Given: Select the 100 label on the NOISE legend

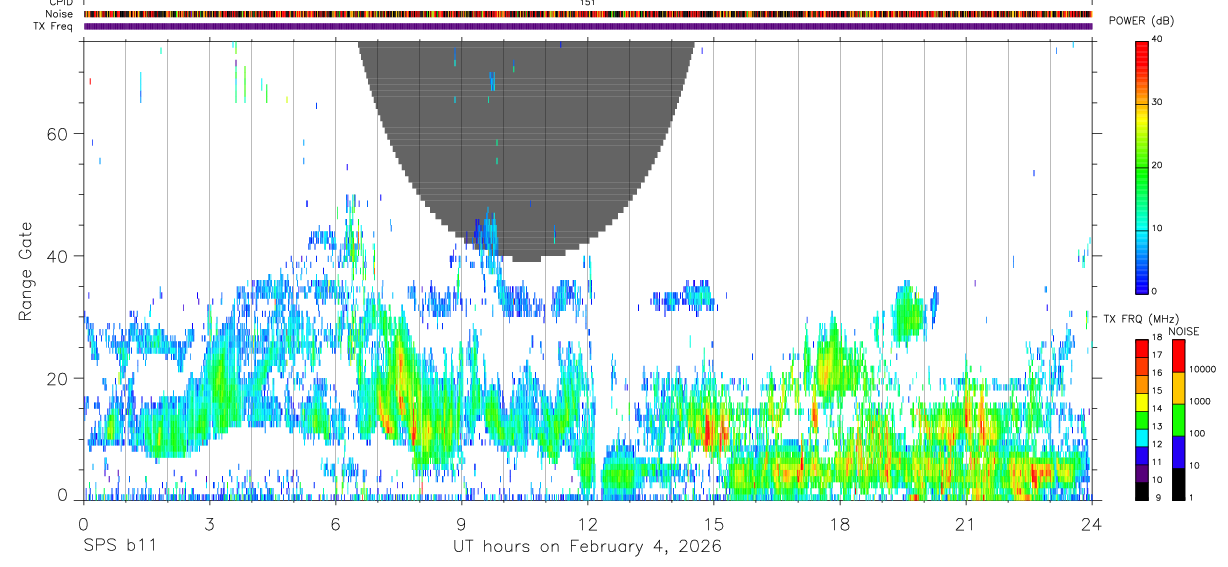Looking at the screenshot, I should [1197, 433].
